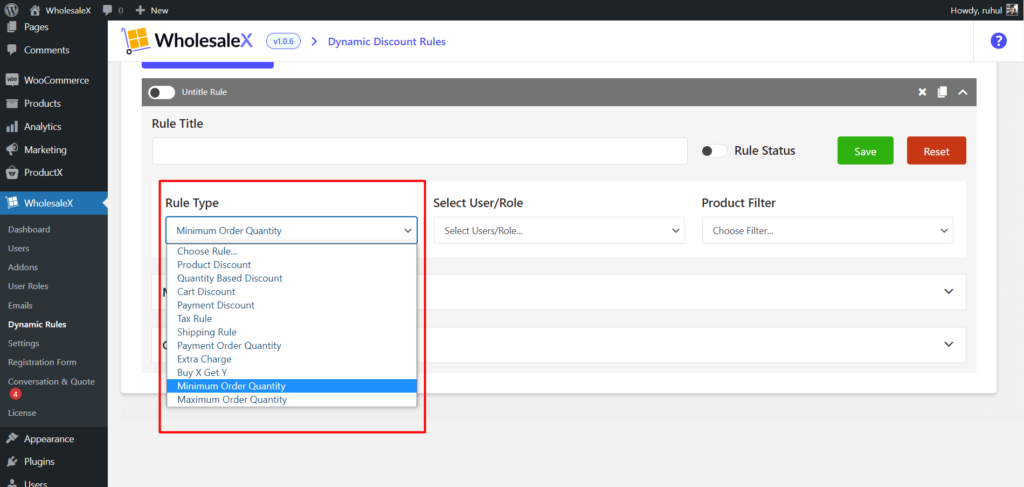The height and width of the screenshot is (487, 1024).
Task: Select Product Discount option
Action: [x=292, y=264]
